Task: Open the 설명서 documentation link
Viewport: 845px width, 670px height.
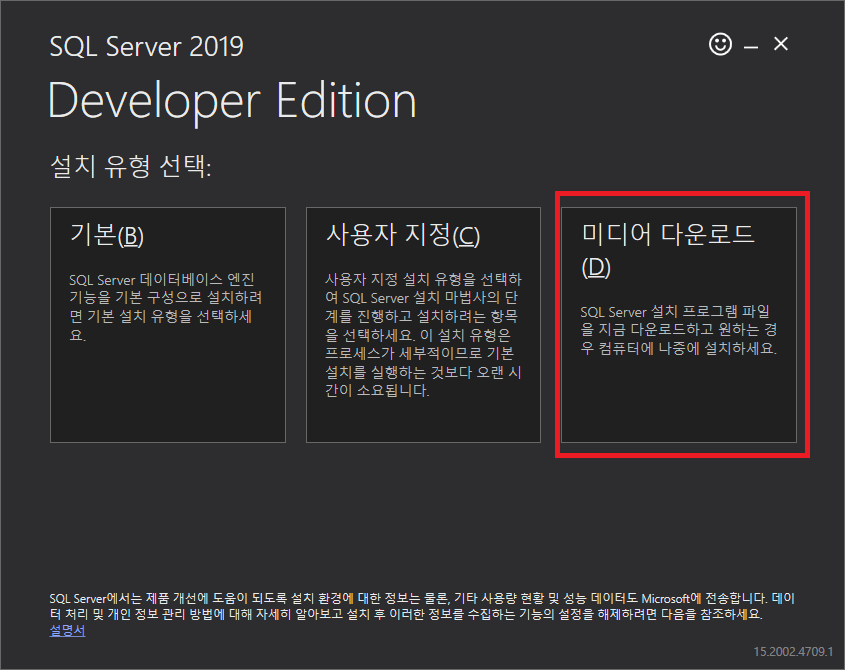Action: (x=67, y=630)
